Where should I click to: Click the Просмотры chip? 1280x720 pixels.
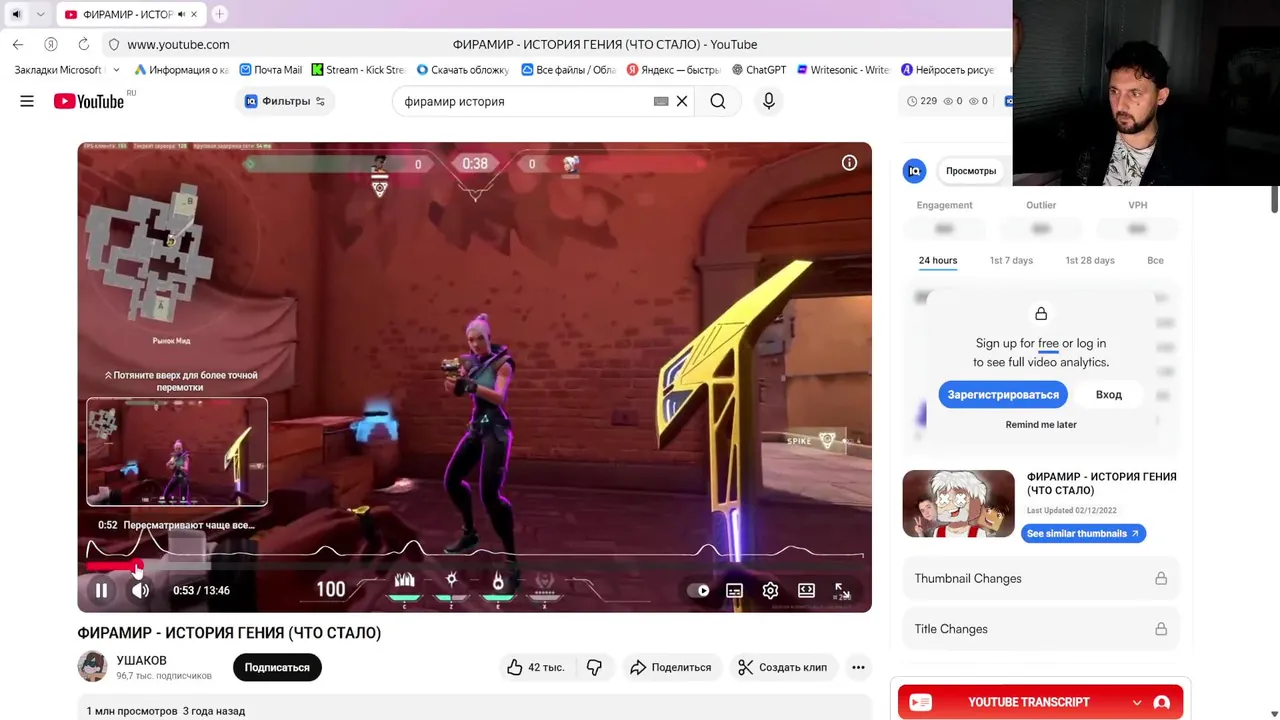(x=971, y=171)
